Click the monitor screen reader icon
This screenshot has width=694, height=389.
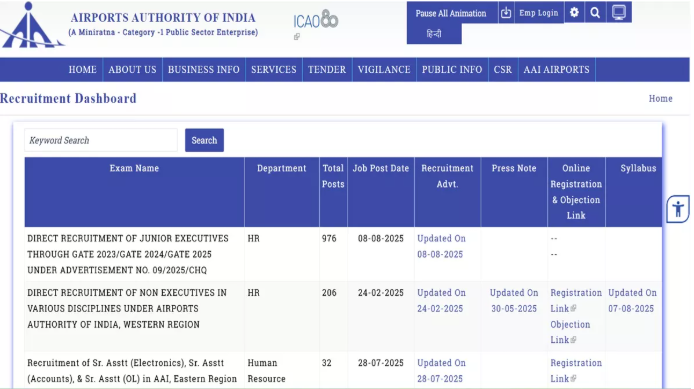(619, 12)
